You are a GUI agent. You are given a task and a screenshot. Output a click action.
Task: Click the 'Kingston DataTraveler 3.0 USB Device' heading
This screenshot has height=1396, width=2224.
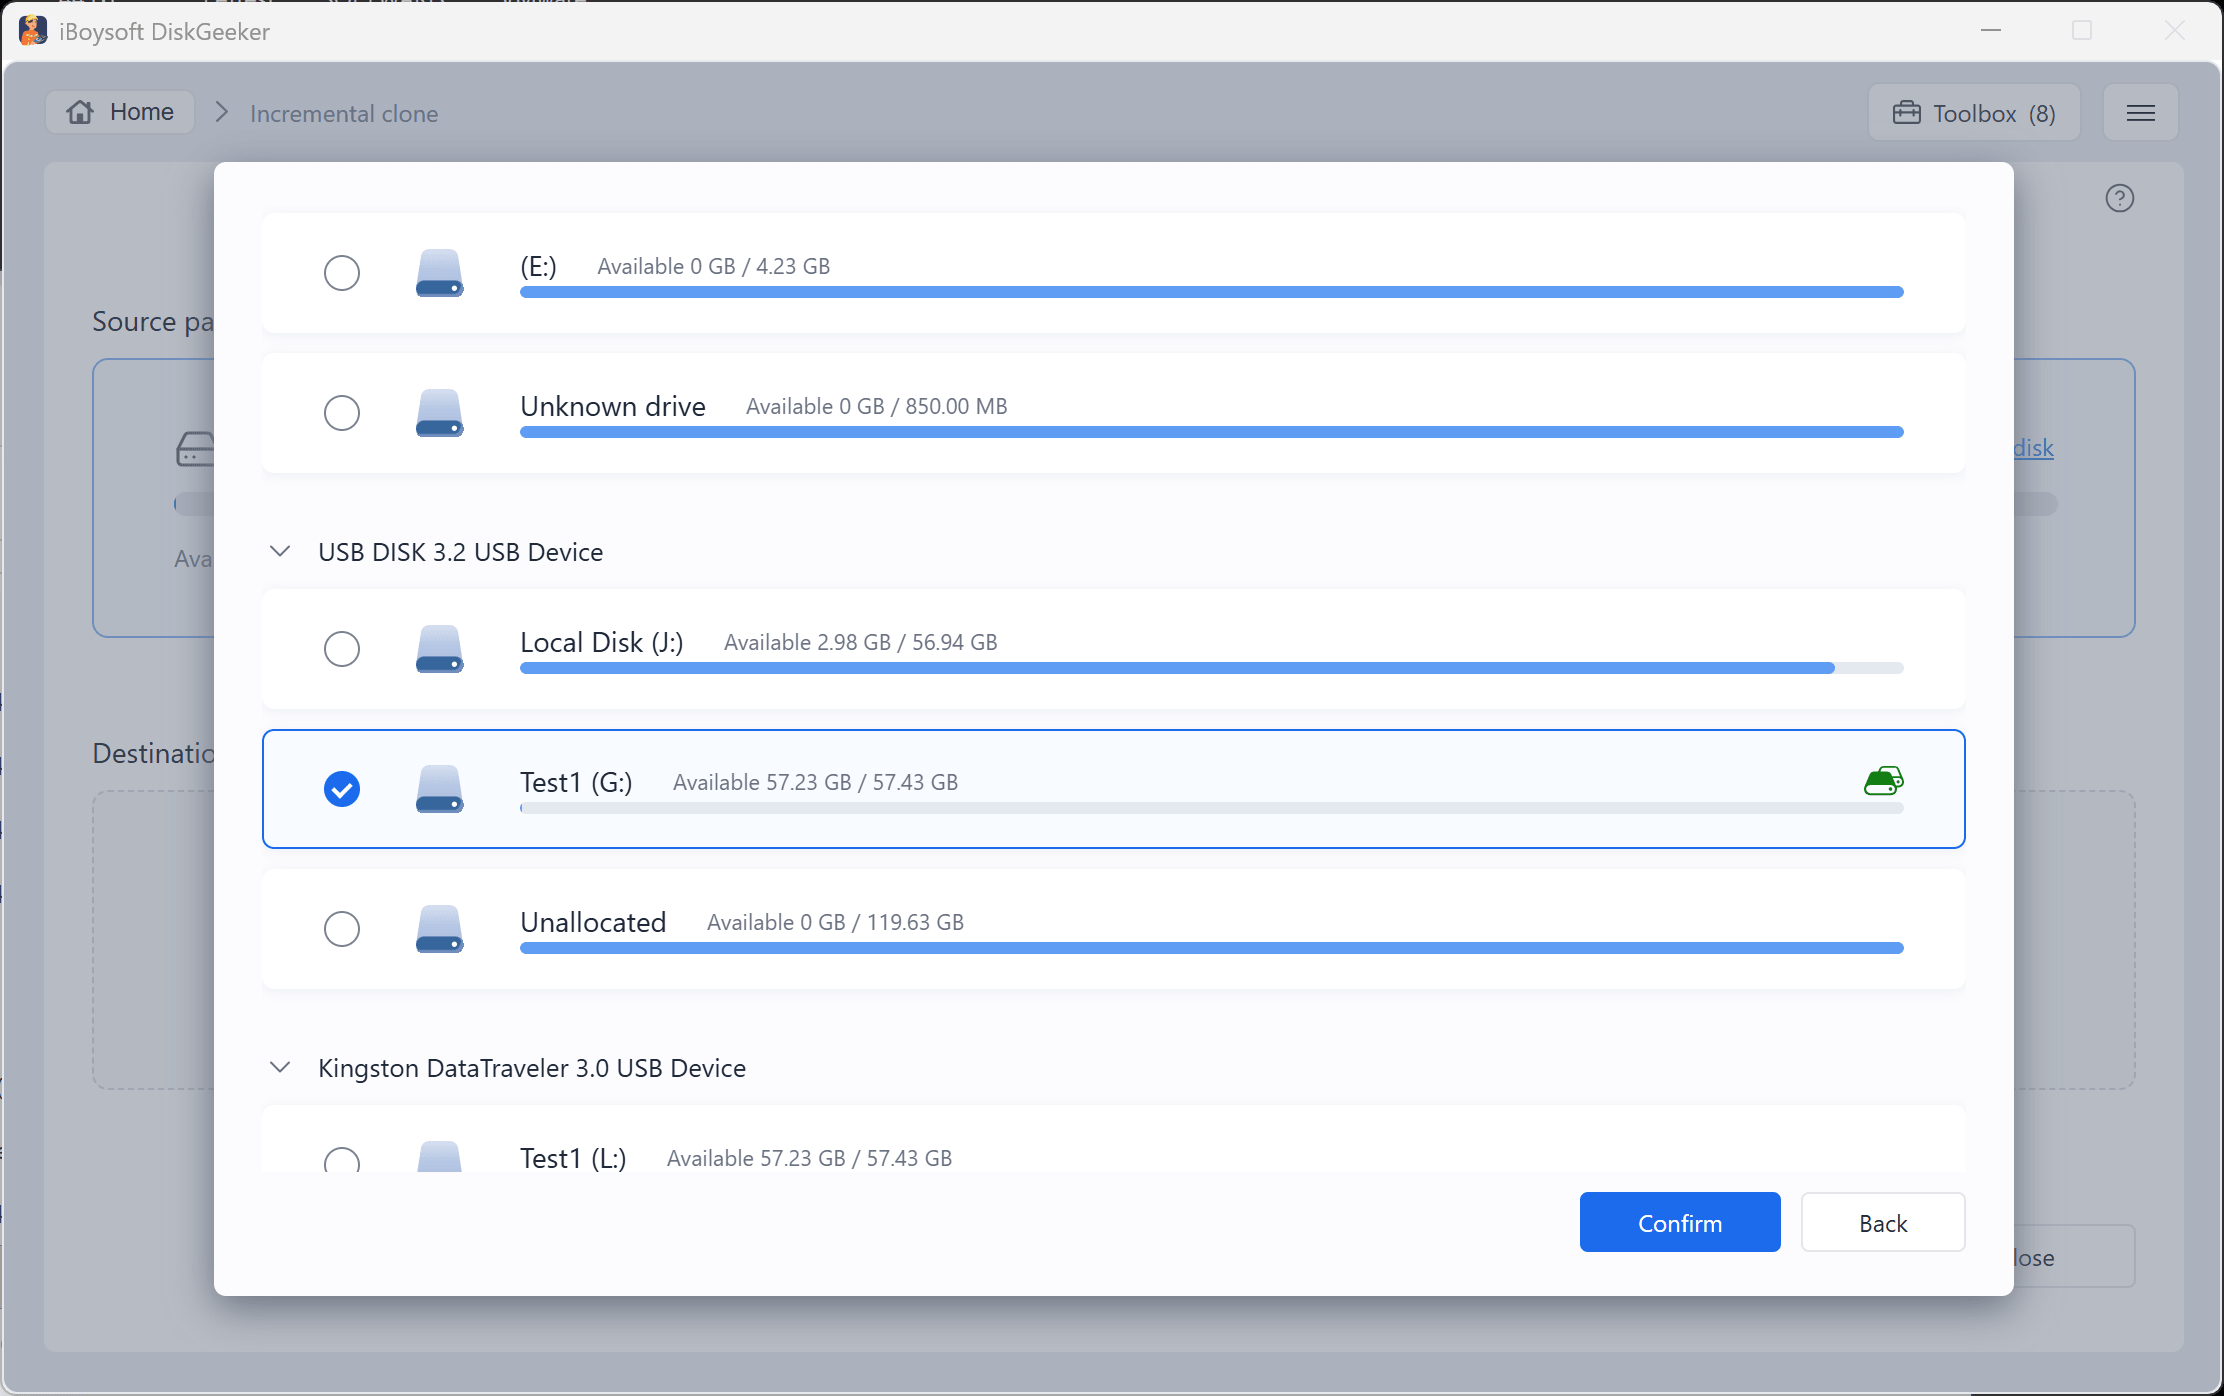pyautogui.click(x=532, y=1068)
